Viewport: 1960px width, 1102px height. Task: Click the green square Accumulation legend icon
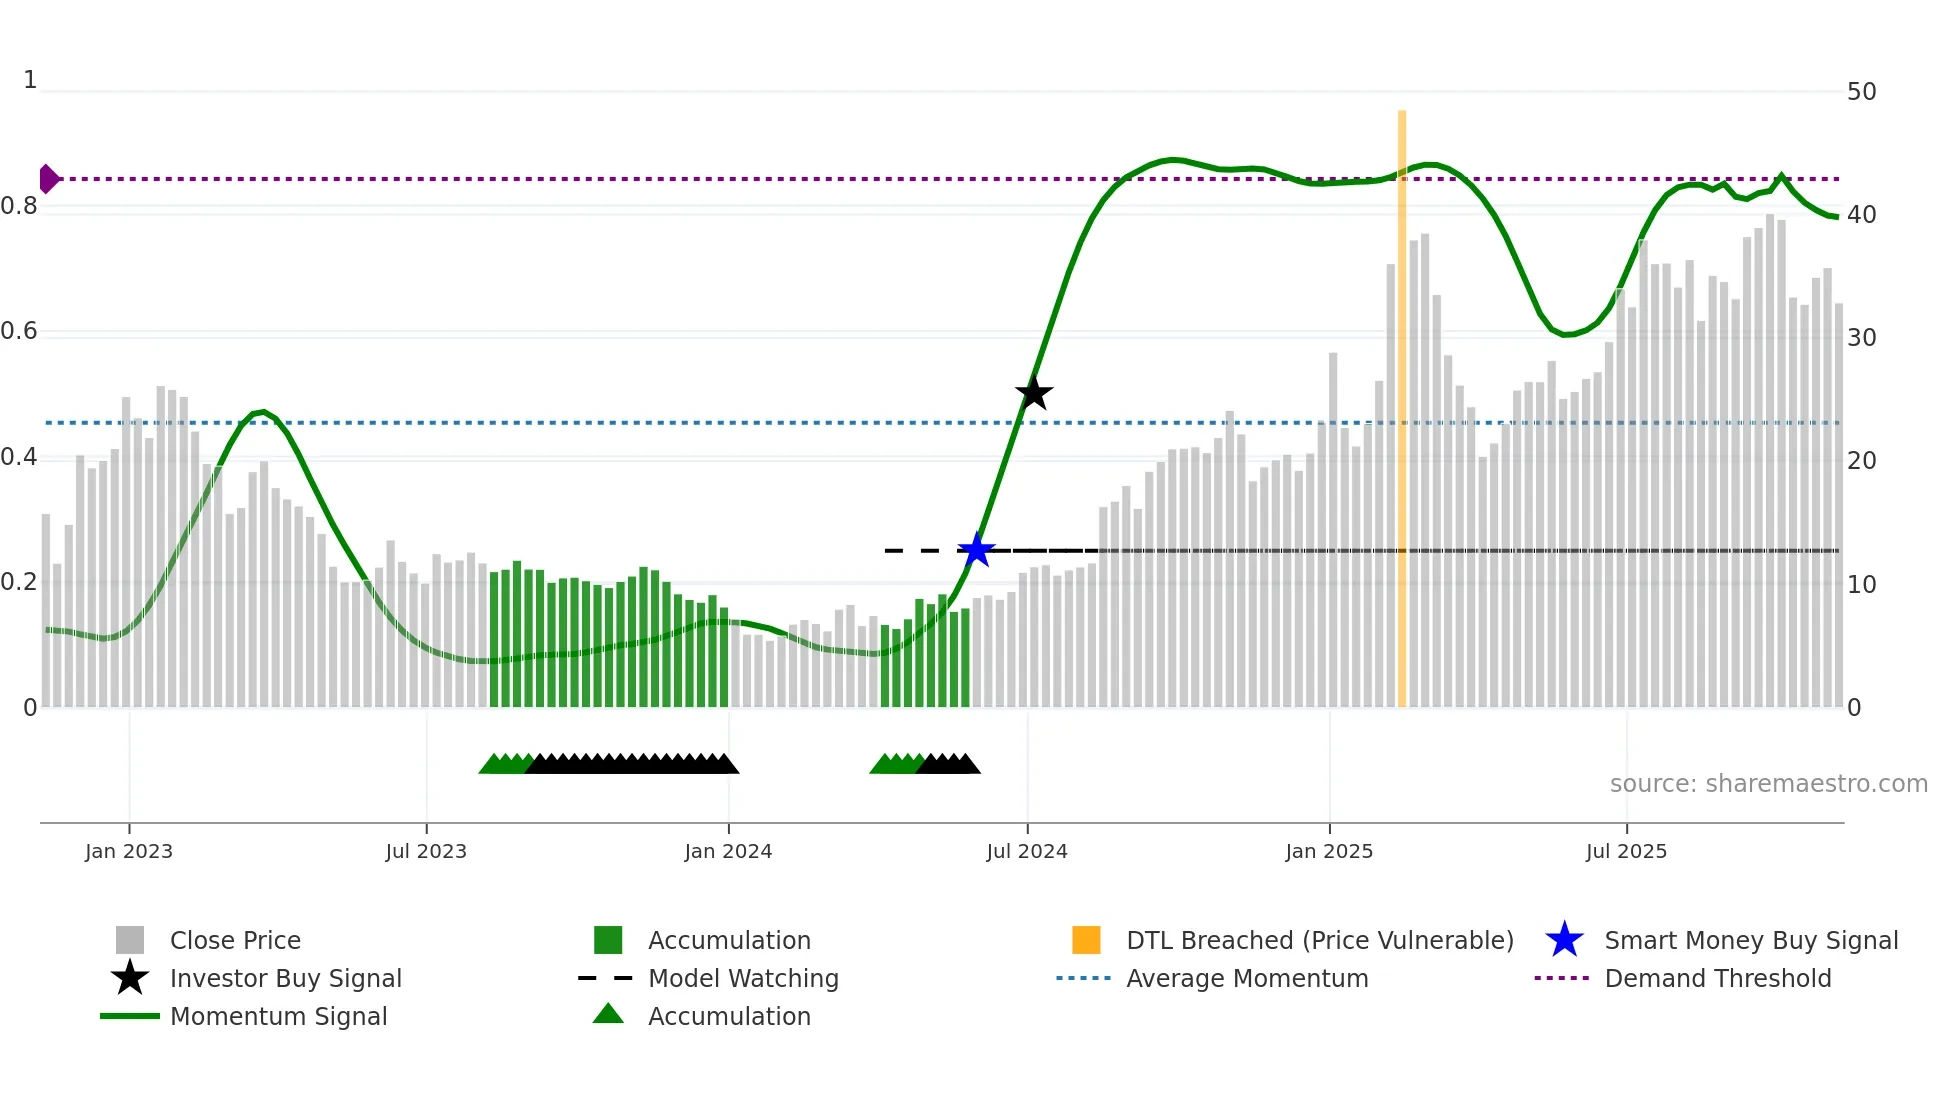click(608, 940)
